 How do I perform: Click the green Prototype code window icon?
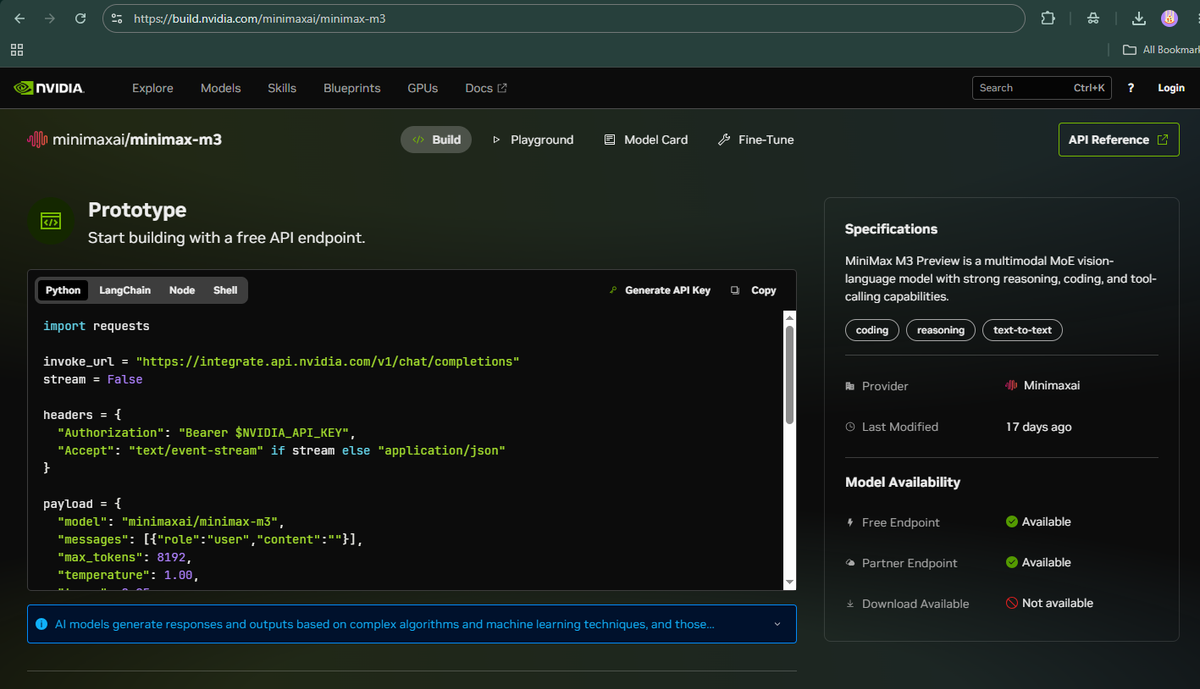51,221
